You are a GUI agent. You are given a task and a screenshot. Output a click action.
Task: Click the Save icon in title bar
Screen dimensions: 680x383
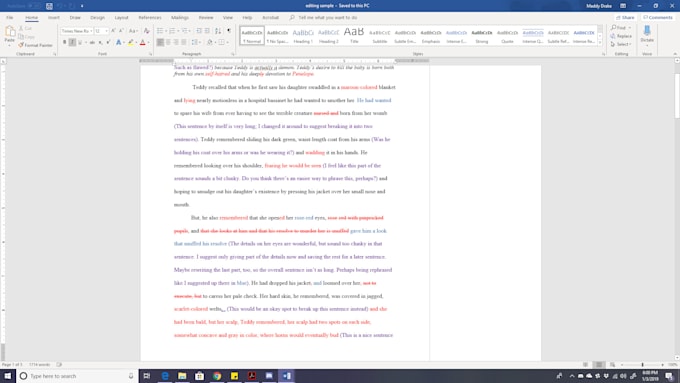tap(49, 6)
